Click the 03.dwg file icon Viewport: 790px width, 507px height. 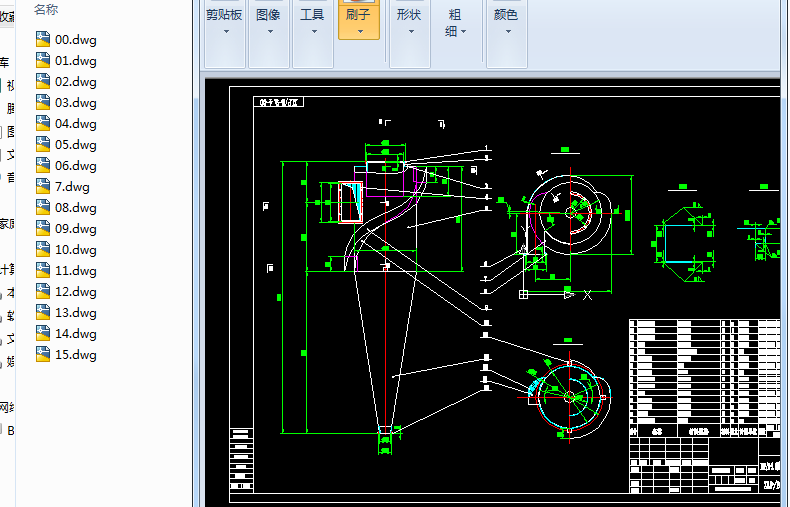pyautogui.click(x=43, y=102)
